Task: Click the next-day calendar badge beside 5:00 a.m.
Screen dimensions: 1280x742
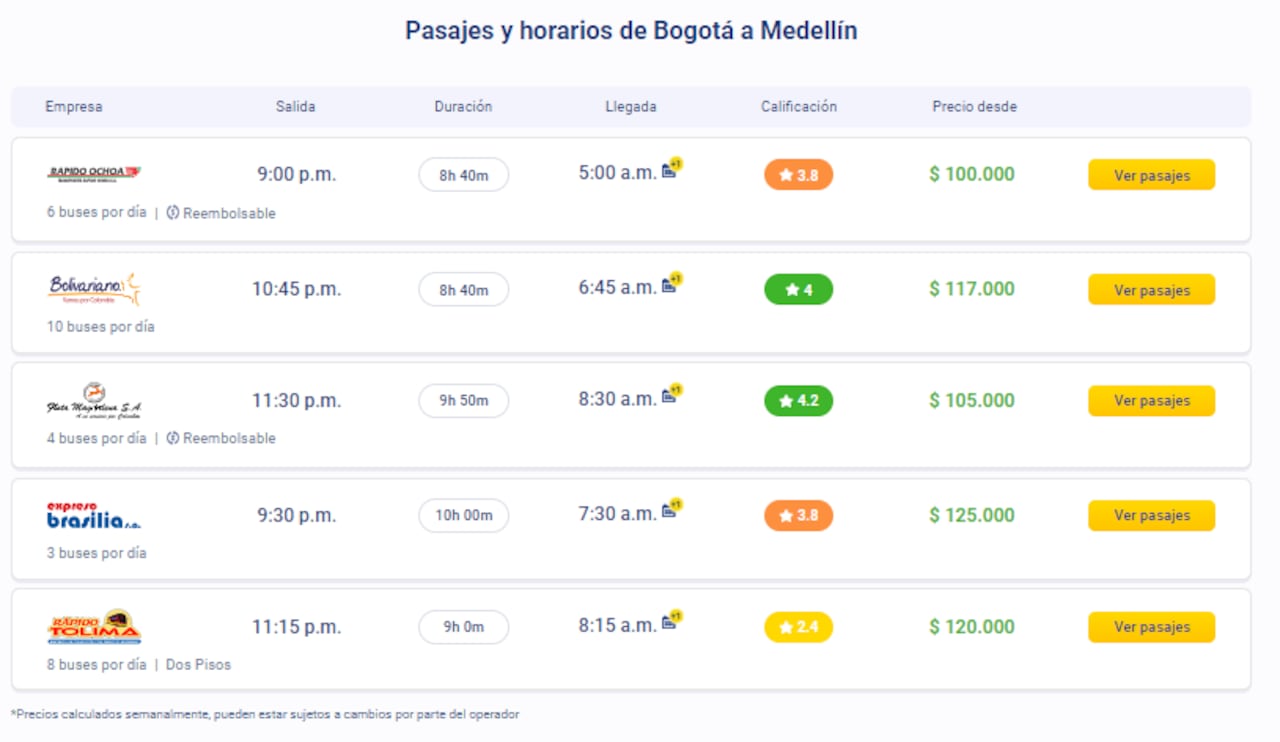Action: click(x=671, y=169)
